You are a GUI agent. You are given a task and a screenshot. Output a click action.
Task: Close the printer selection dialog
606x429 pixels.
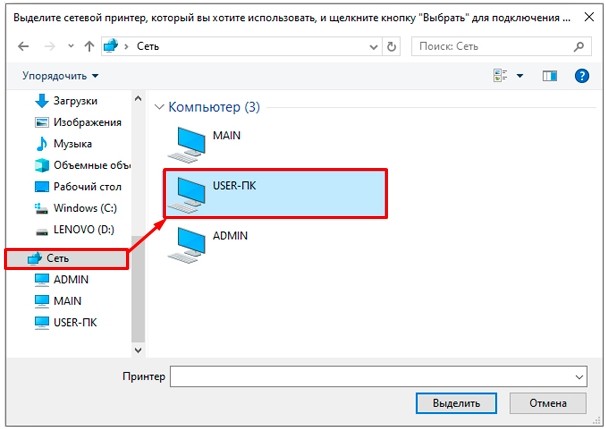click(589, 17)
